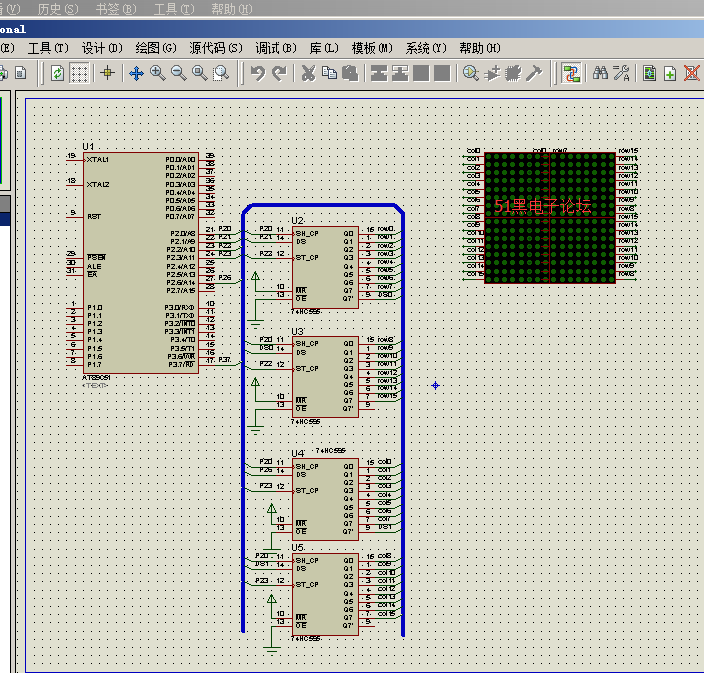Image resolution: width=704 pixels, height=673 pixels.
Task: Open Search and Tag binoculars icon
Action: pyautogui.click(x=600, y=73)
